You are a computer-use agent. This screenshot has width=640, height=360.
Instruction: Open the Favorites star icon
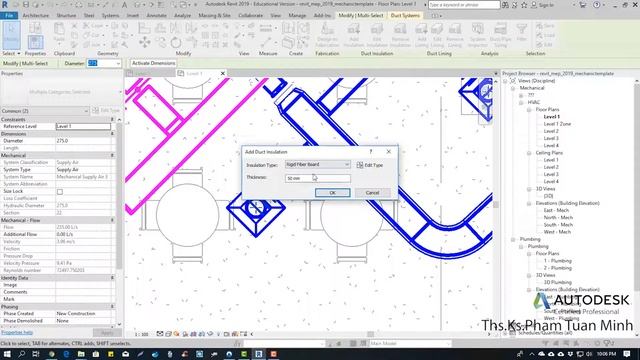(x=524, y=5)
